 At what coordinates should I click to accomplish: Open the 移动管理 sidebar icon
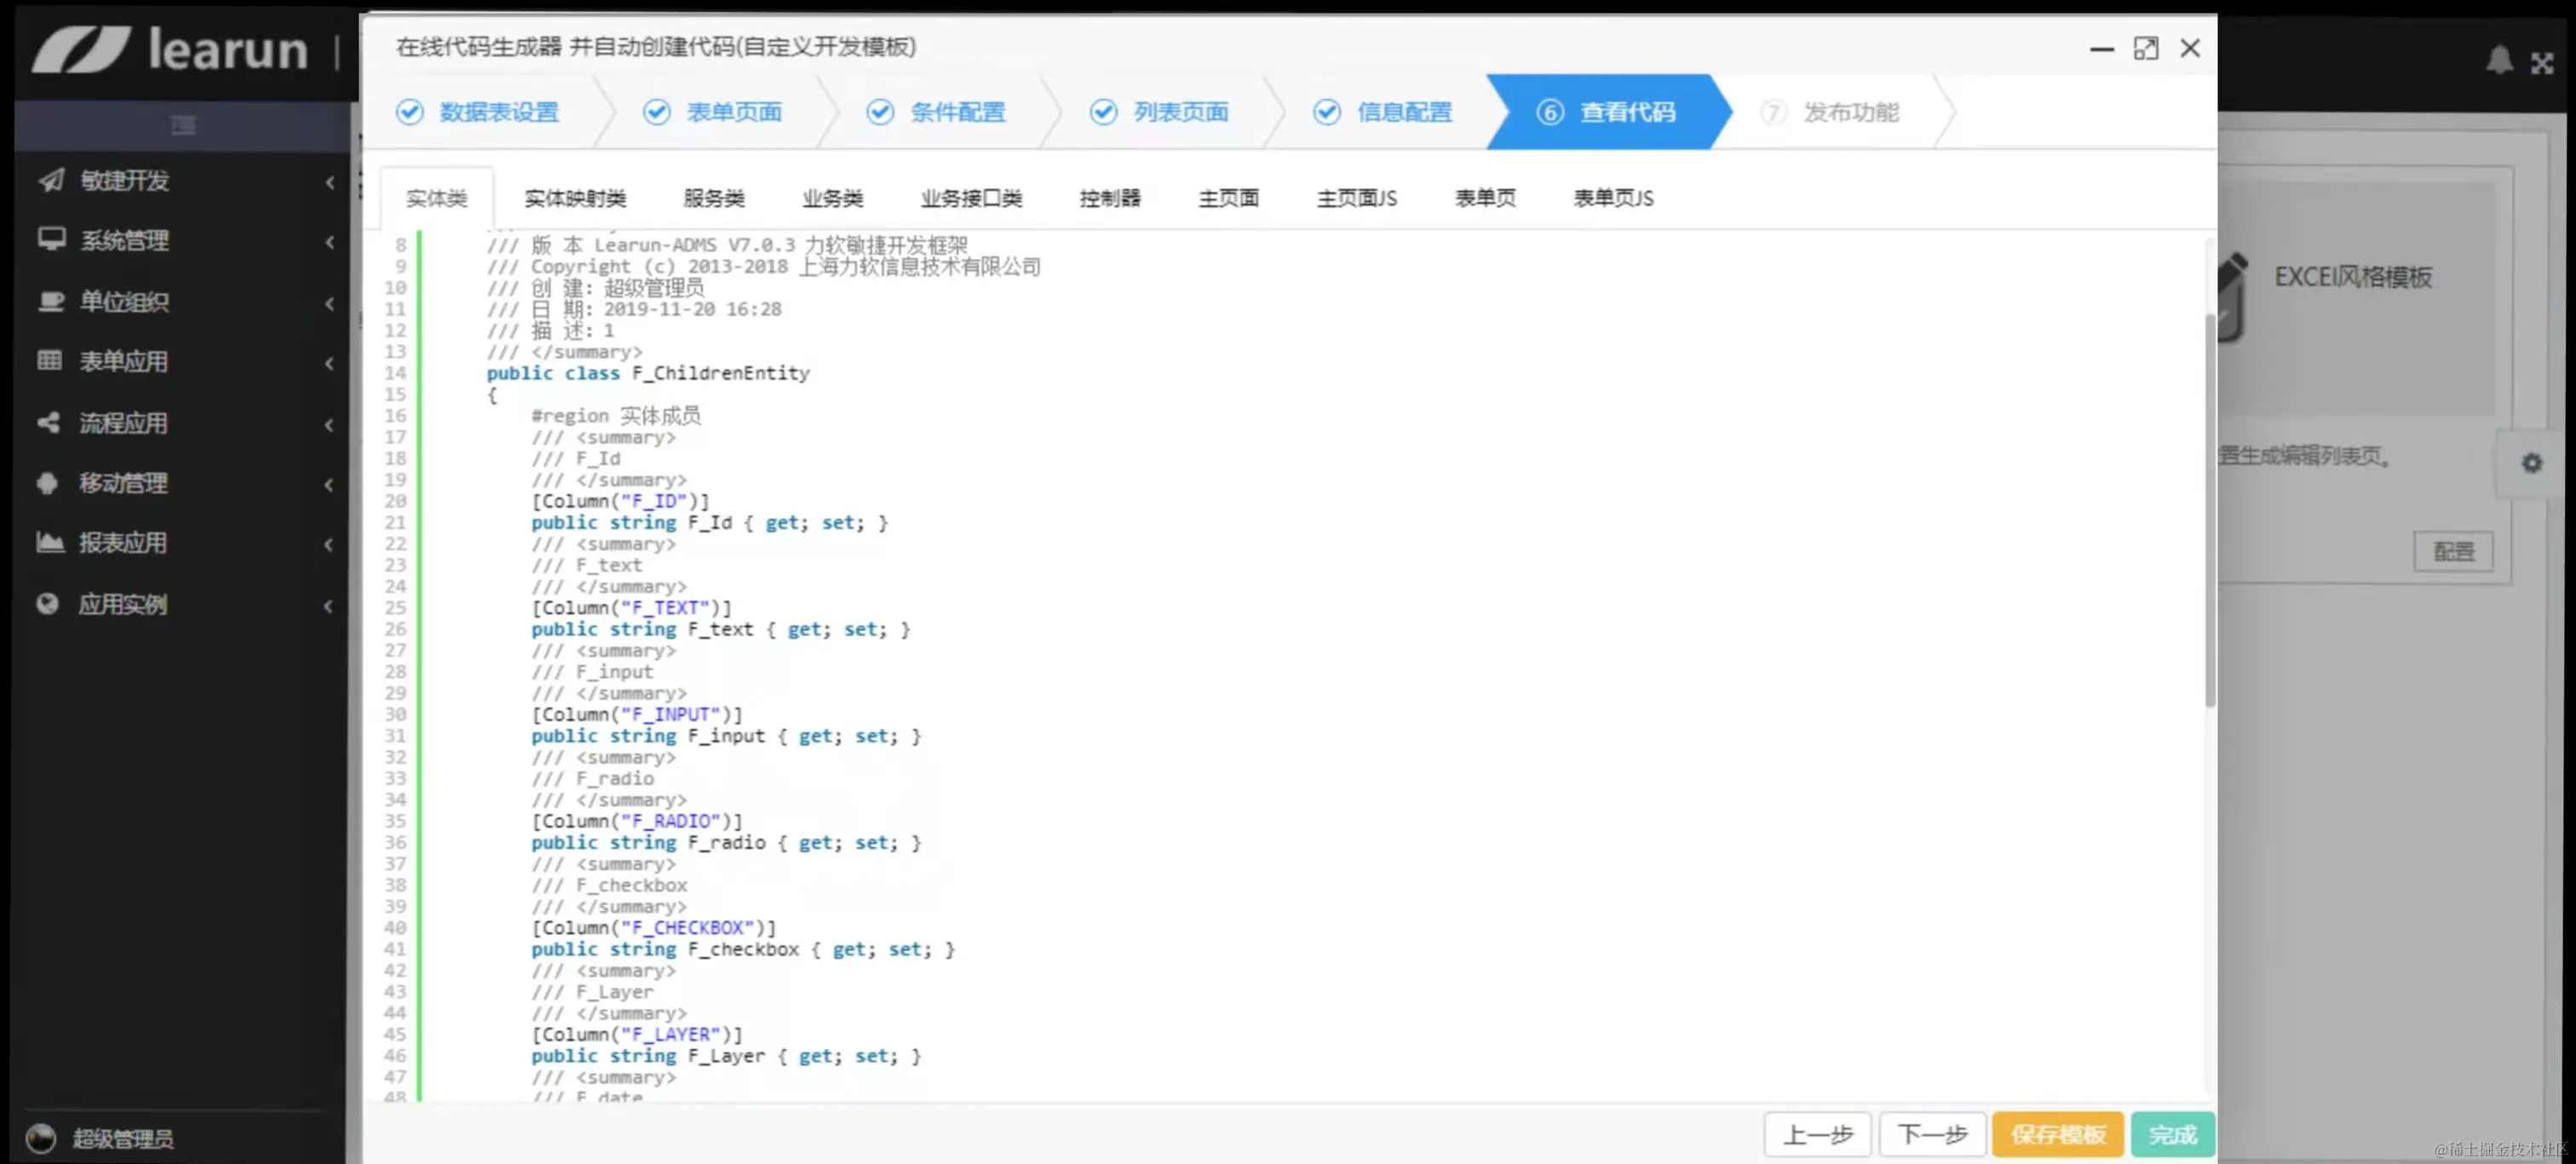[x=51, y=483]
